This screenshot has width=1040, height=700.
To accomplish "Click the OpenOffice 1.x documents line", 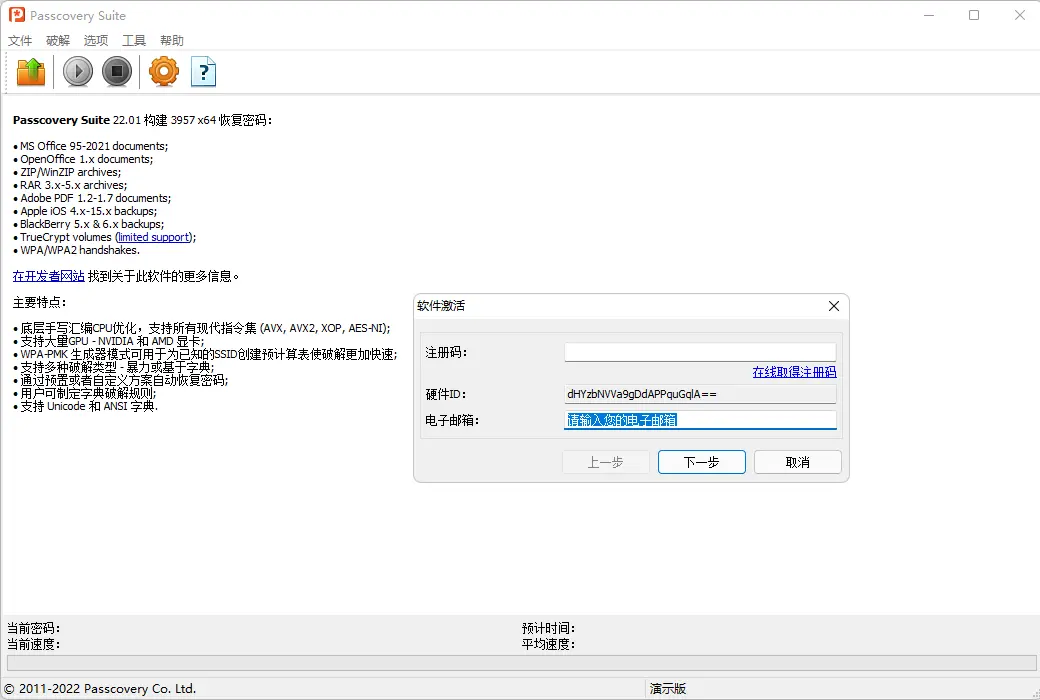I will (x=86, y=159).
